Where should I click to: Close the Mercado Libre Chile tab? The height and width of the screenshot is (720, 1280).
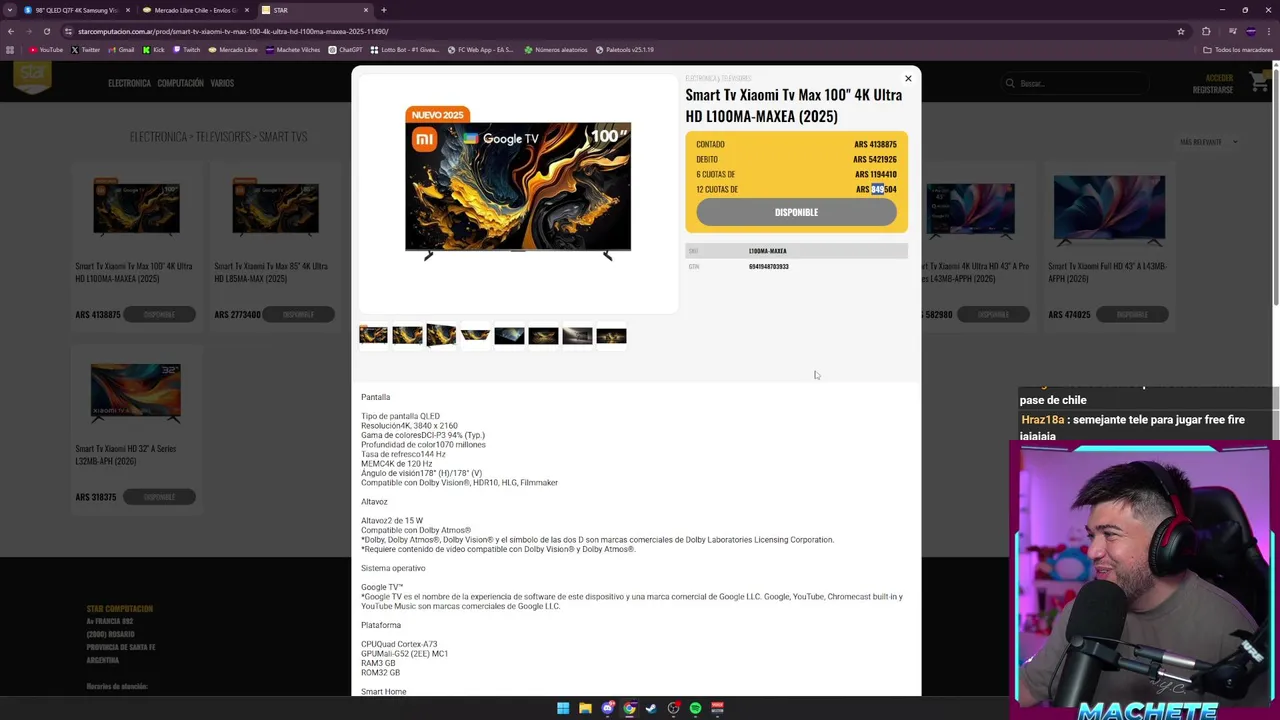pos(247,10)
